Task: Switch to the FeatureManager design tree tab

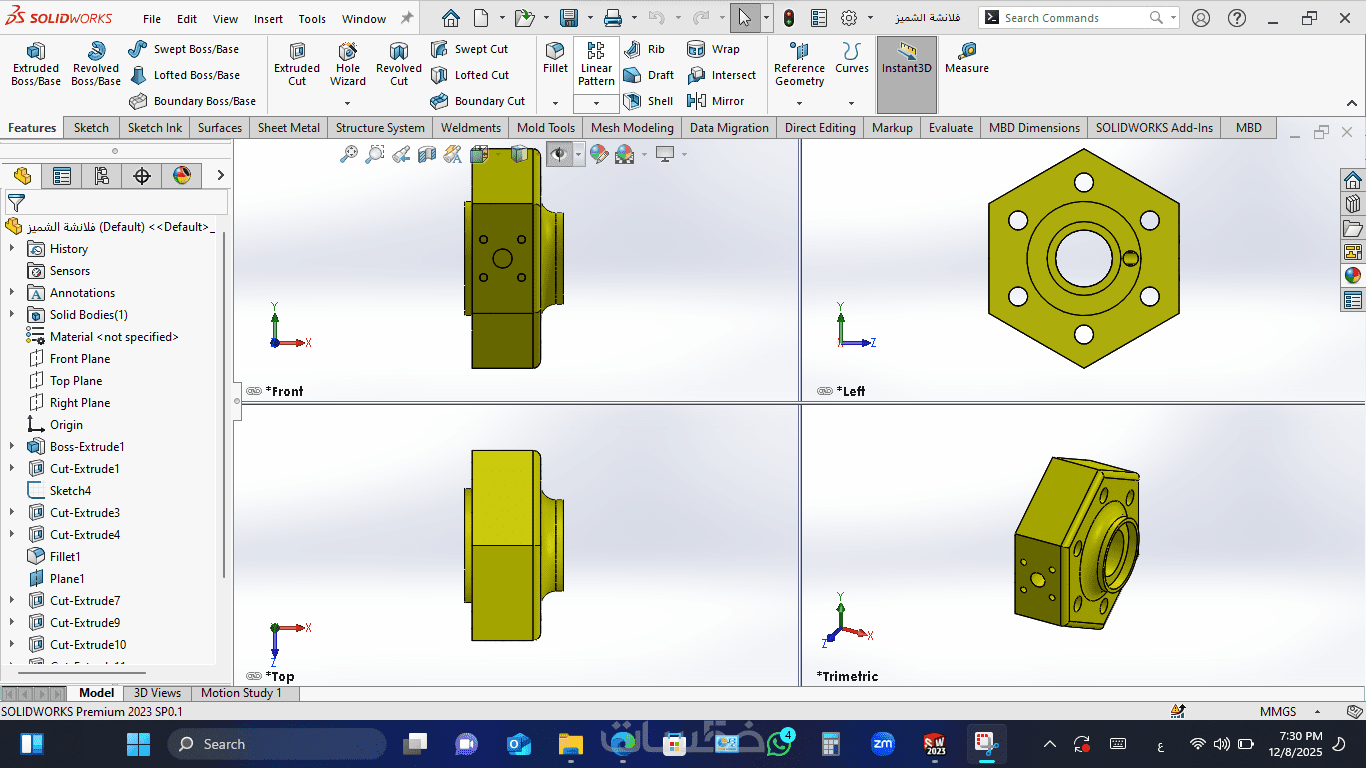Action: [x=22, y=176]
